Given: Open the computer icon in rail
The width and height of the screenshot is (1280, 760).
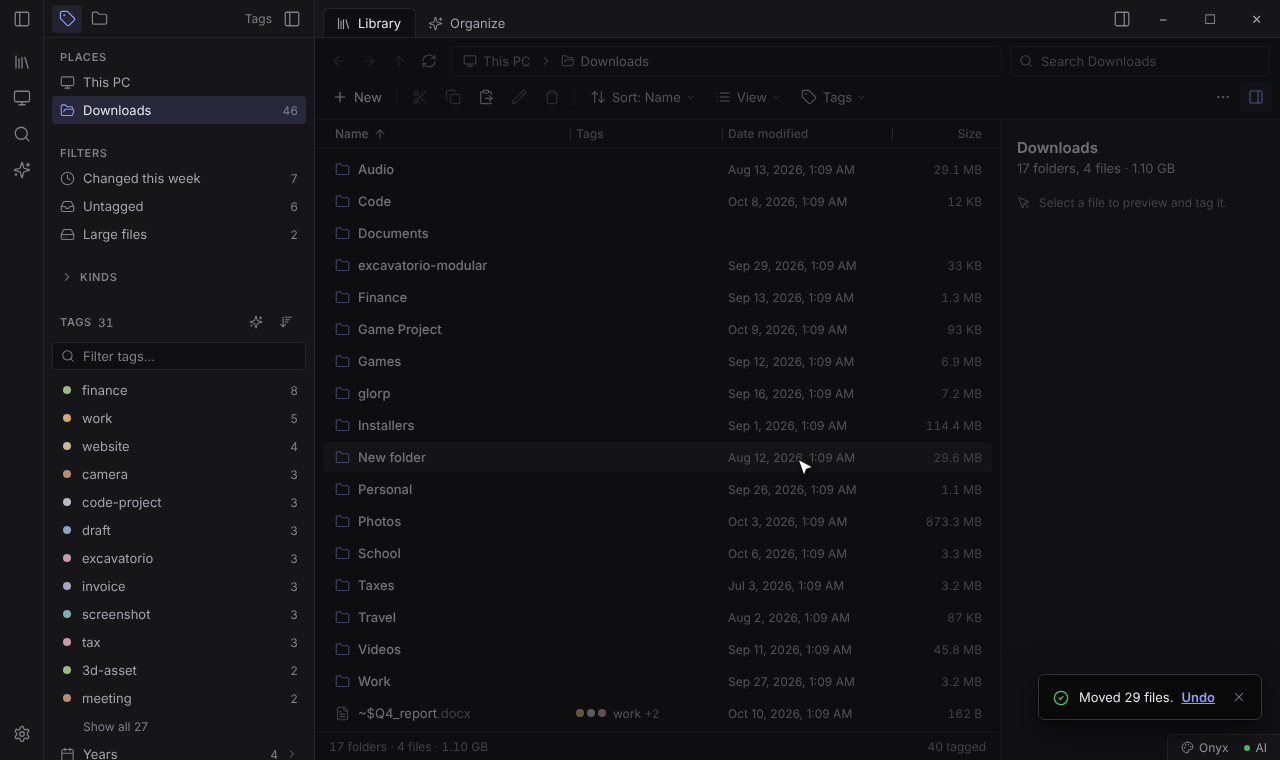Looking at the screenshot, I should (x=22, y=98).
